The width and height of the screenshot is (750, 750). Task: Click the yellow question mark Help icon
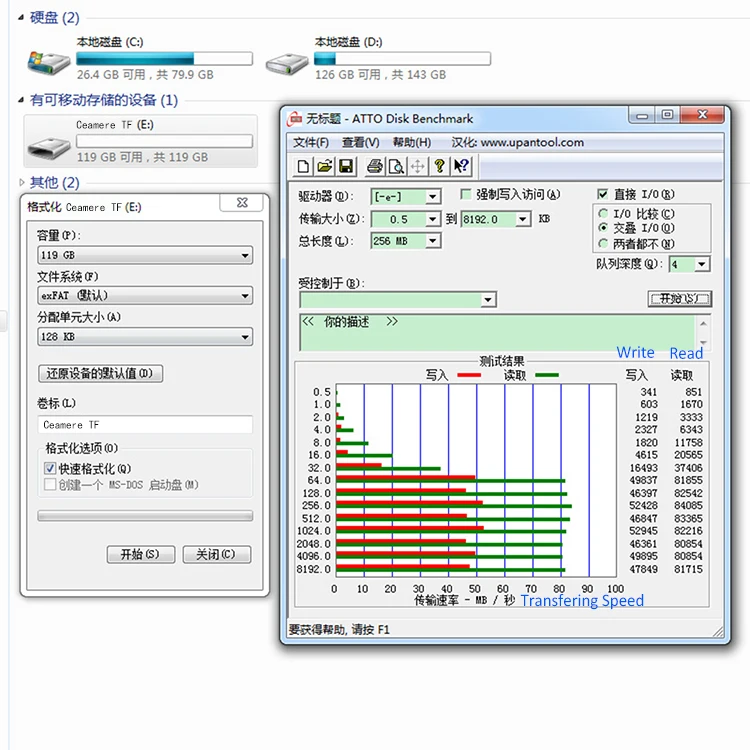point(439,166)
